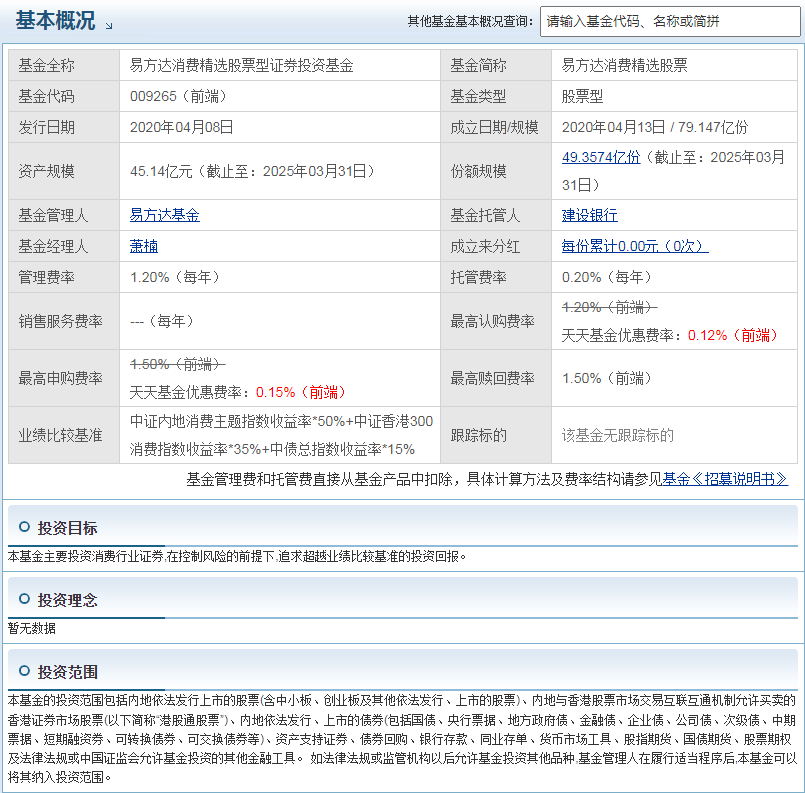
Task: Open the 49.3574亿份 share scale link
Action: [601, 157]
